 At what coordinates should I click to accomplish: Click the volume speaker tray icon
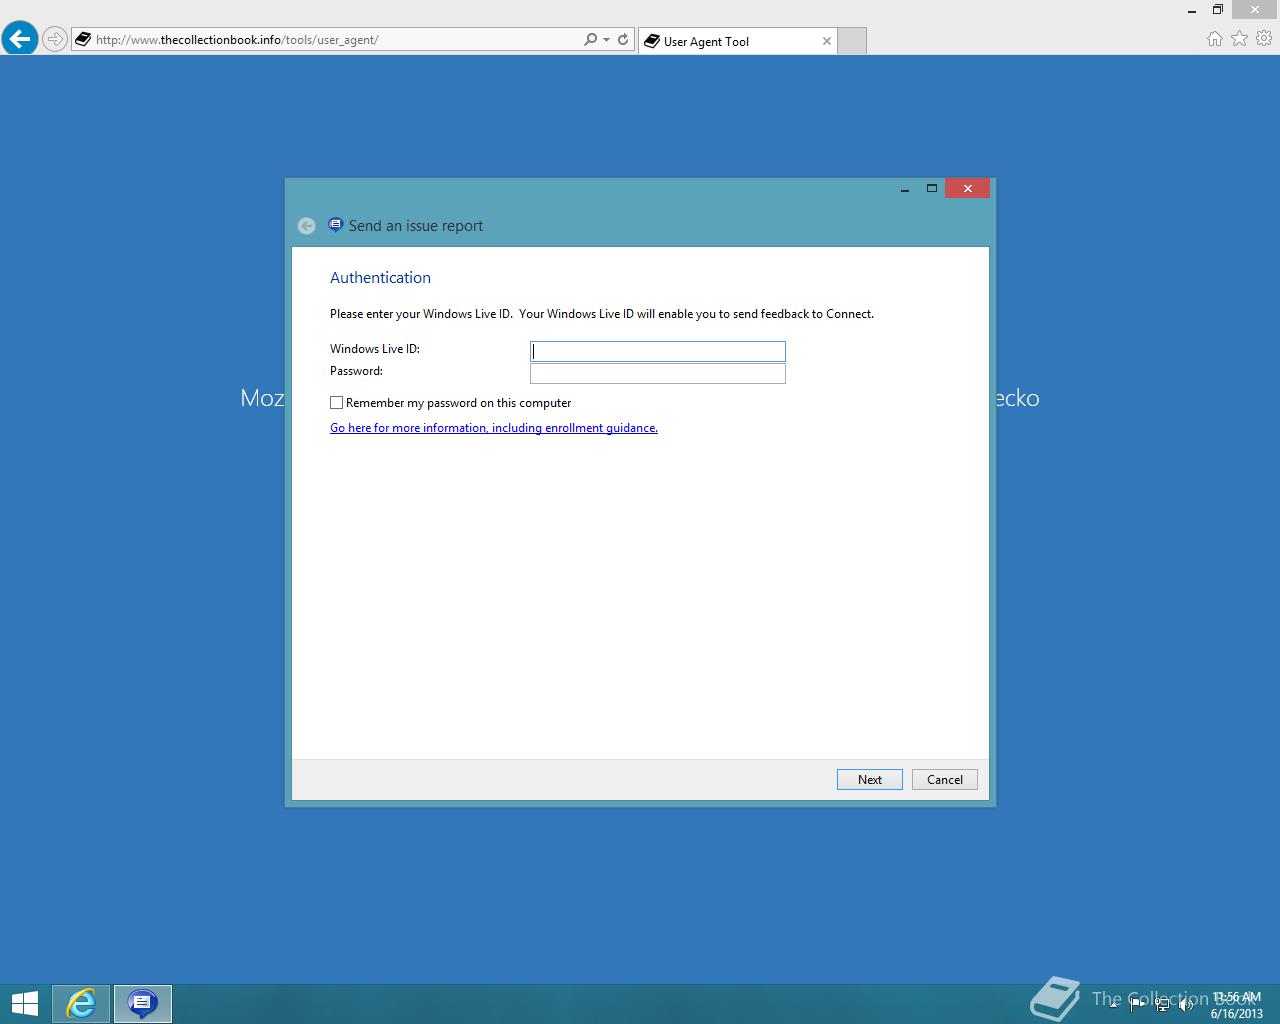[x=1187, y=1005]
